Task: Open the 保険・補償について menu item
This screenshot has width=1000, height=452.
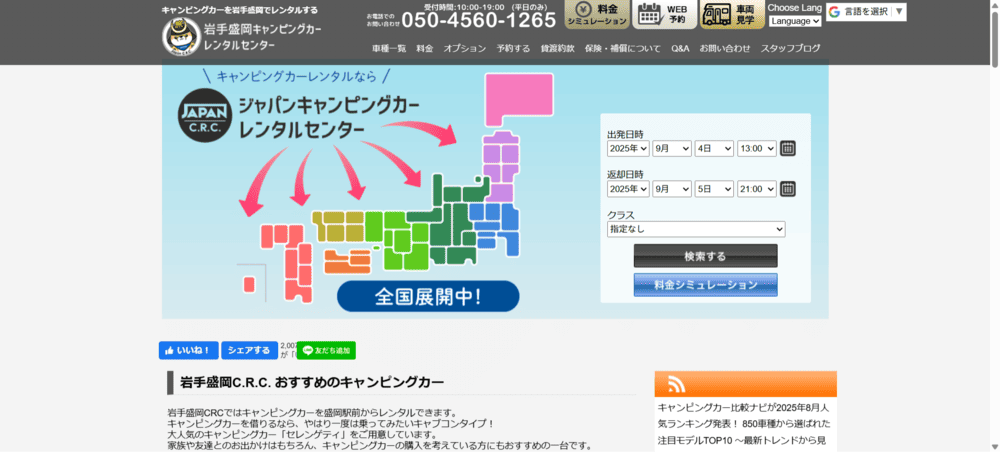Action: pyautogui.click(x=622, y=48)
